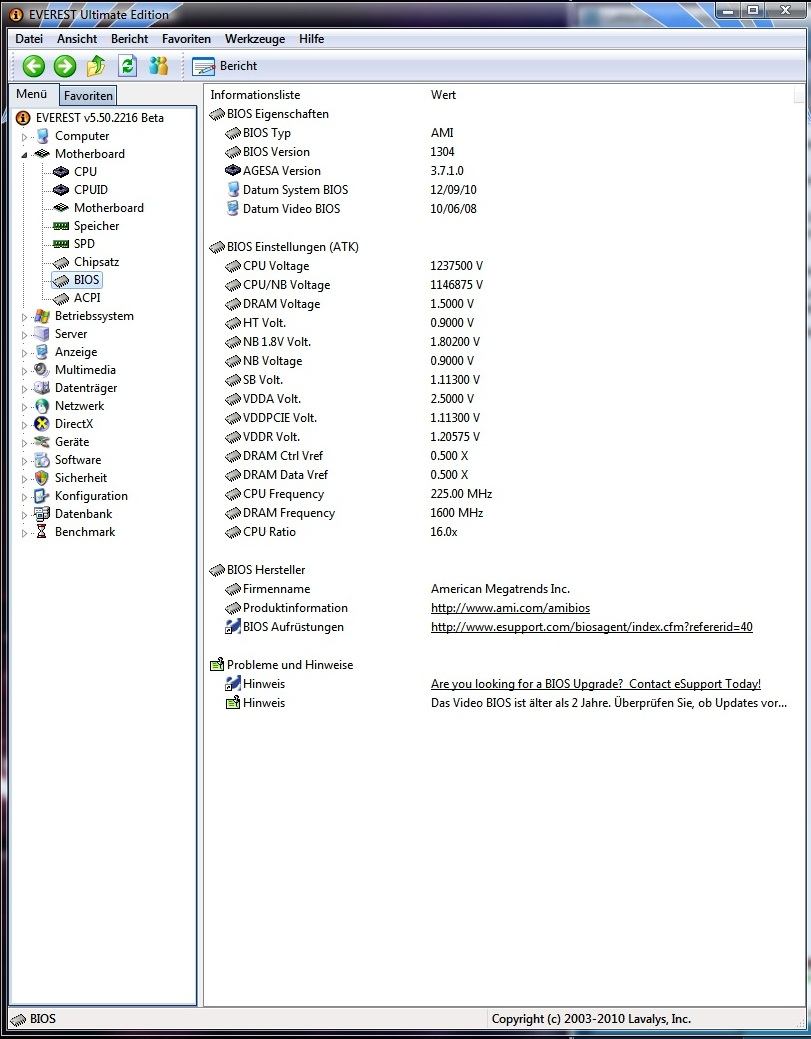Image resolution: width=811 pixels, height=1039 pixels.
Task: Open the Hilfe menu
Action: (x=311, y=39)
